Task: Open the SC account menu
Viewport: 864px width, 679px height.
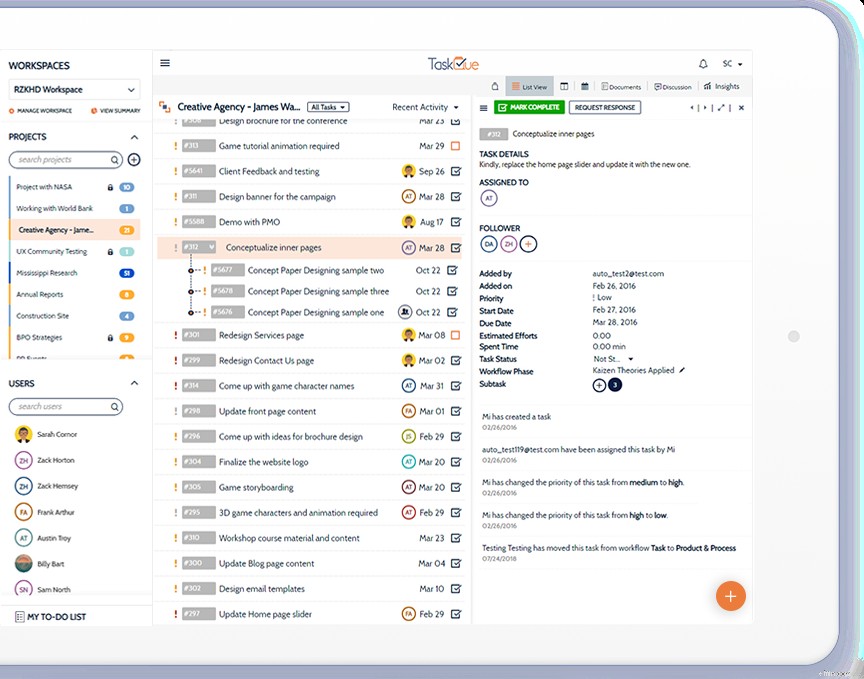Action: click(733, 63)
